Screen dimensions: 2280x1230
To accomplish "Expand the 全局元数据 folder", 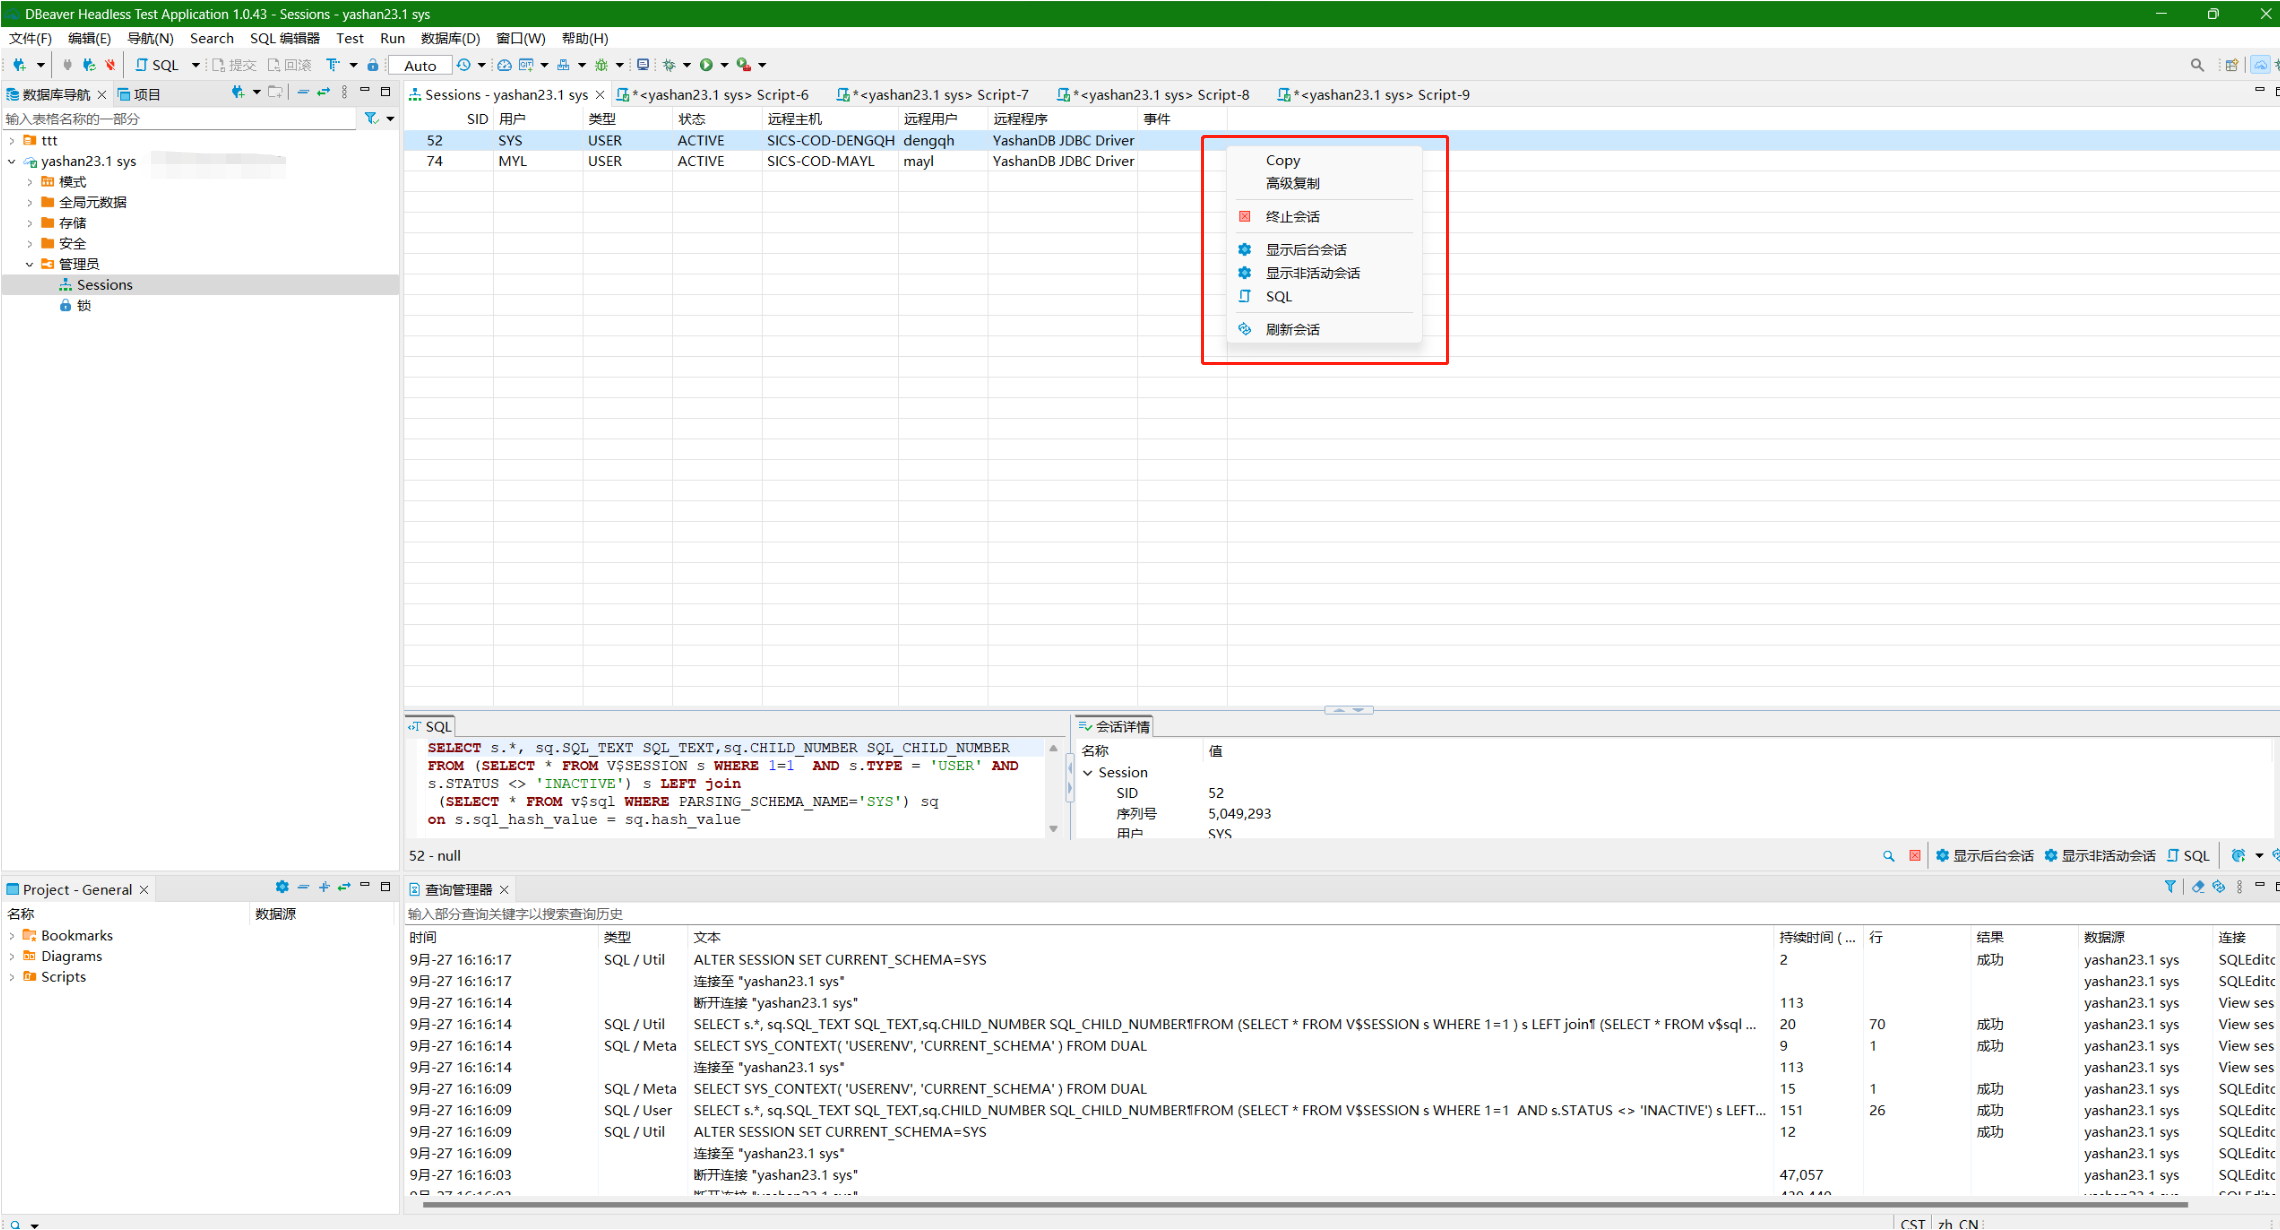I will (x=30, y=202).
